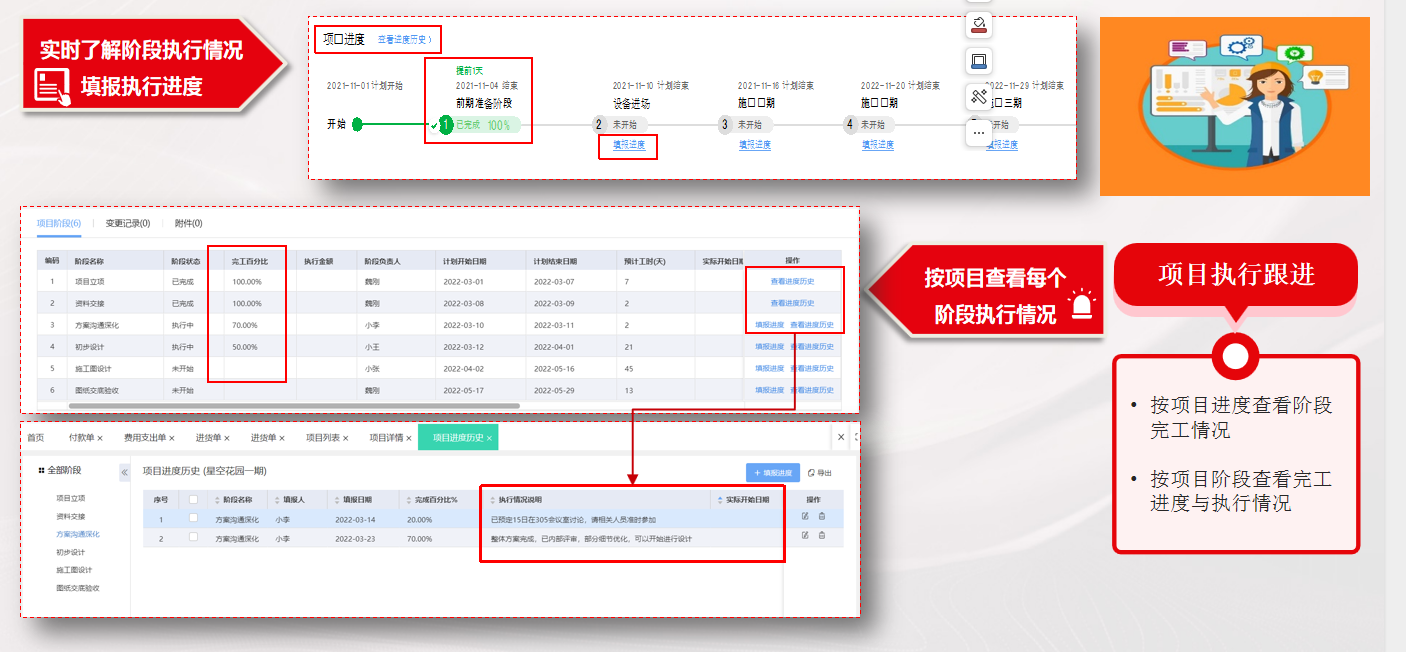Click the floating screen tool icon
The height and width of the screenshot is (652, 1406).
(x=979, y=61)
